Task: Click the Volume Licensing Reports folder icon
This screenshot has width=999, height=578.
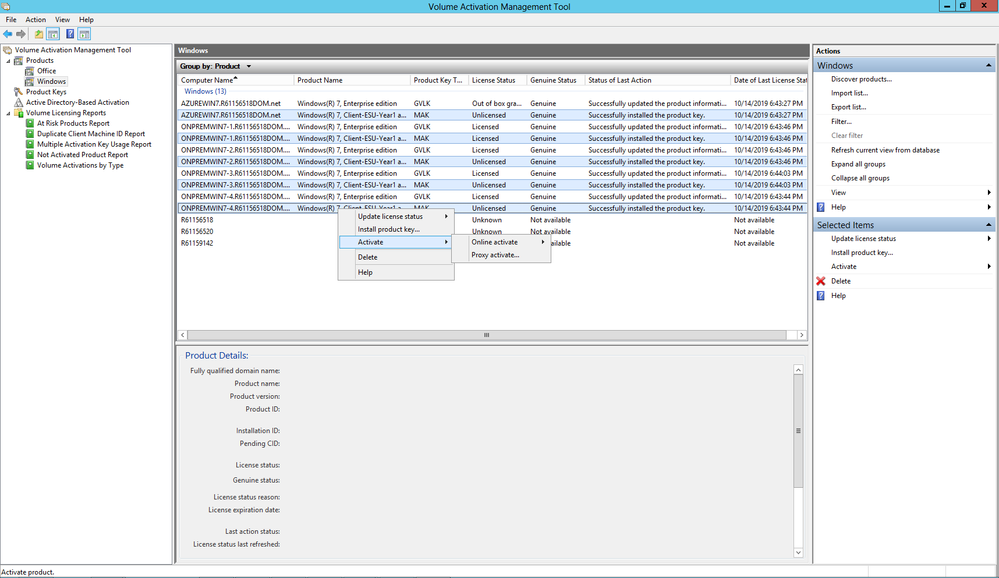Action: (x=18, y=113)
